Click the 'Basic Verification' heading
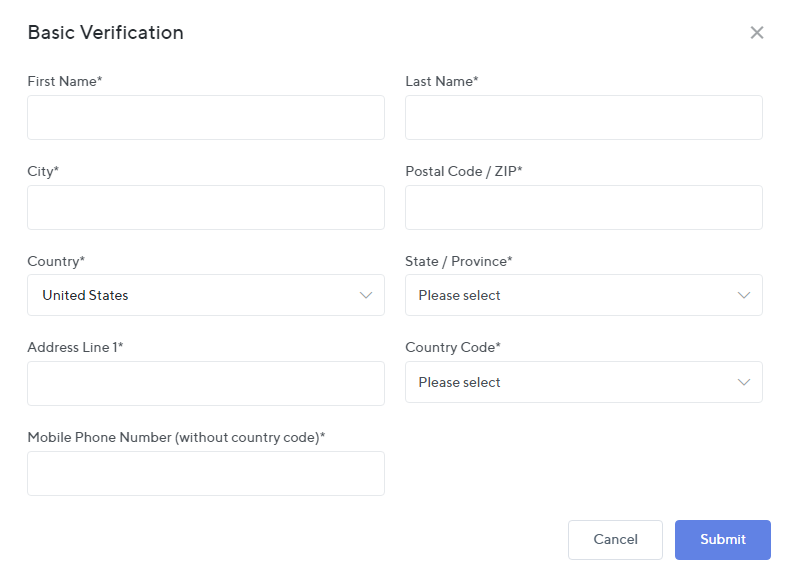This screenshot has height=579, width=791. click(106, 32)
